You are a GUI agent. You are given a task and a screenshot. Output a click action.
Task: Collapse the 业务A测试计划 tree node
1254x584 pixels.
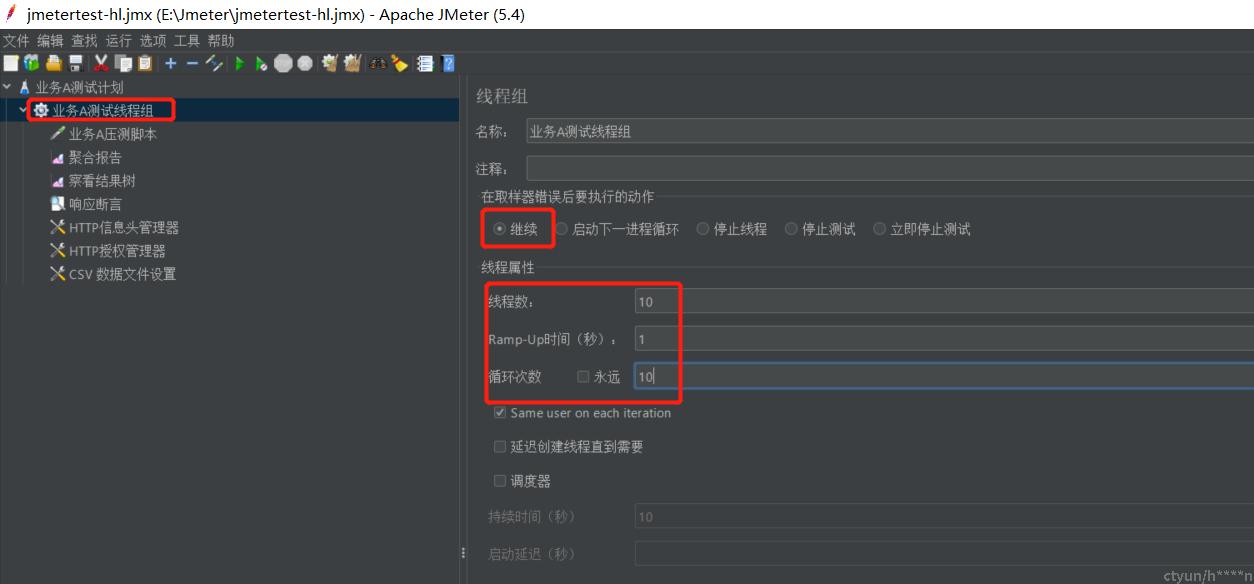8,87
